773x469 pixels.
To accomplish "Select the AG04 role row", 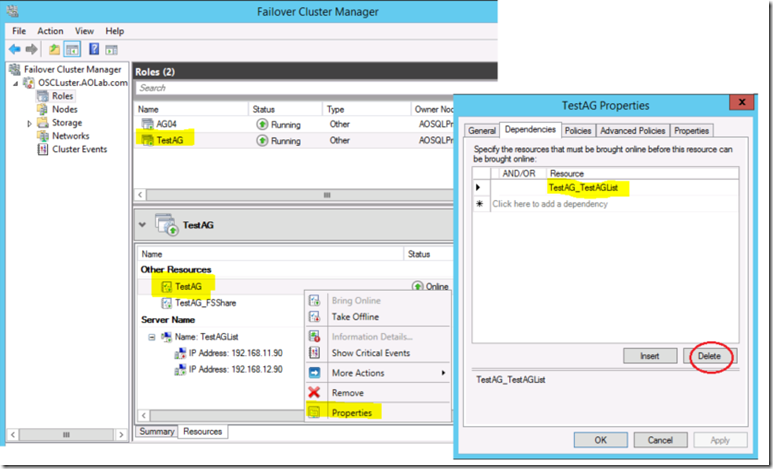I will point(293,124).
